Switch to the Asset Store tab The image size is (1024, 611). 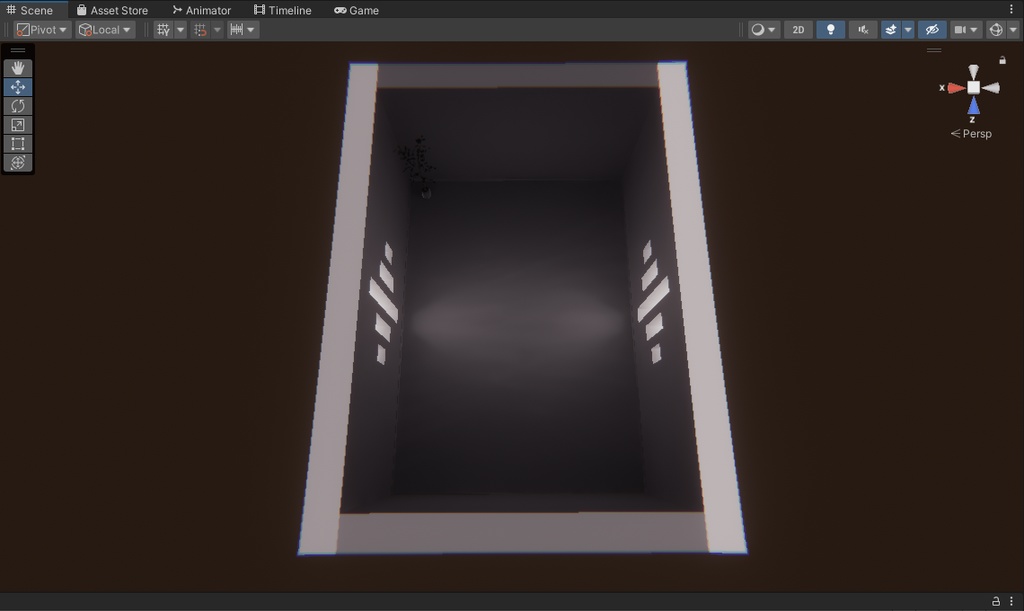[112, 10]
